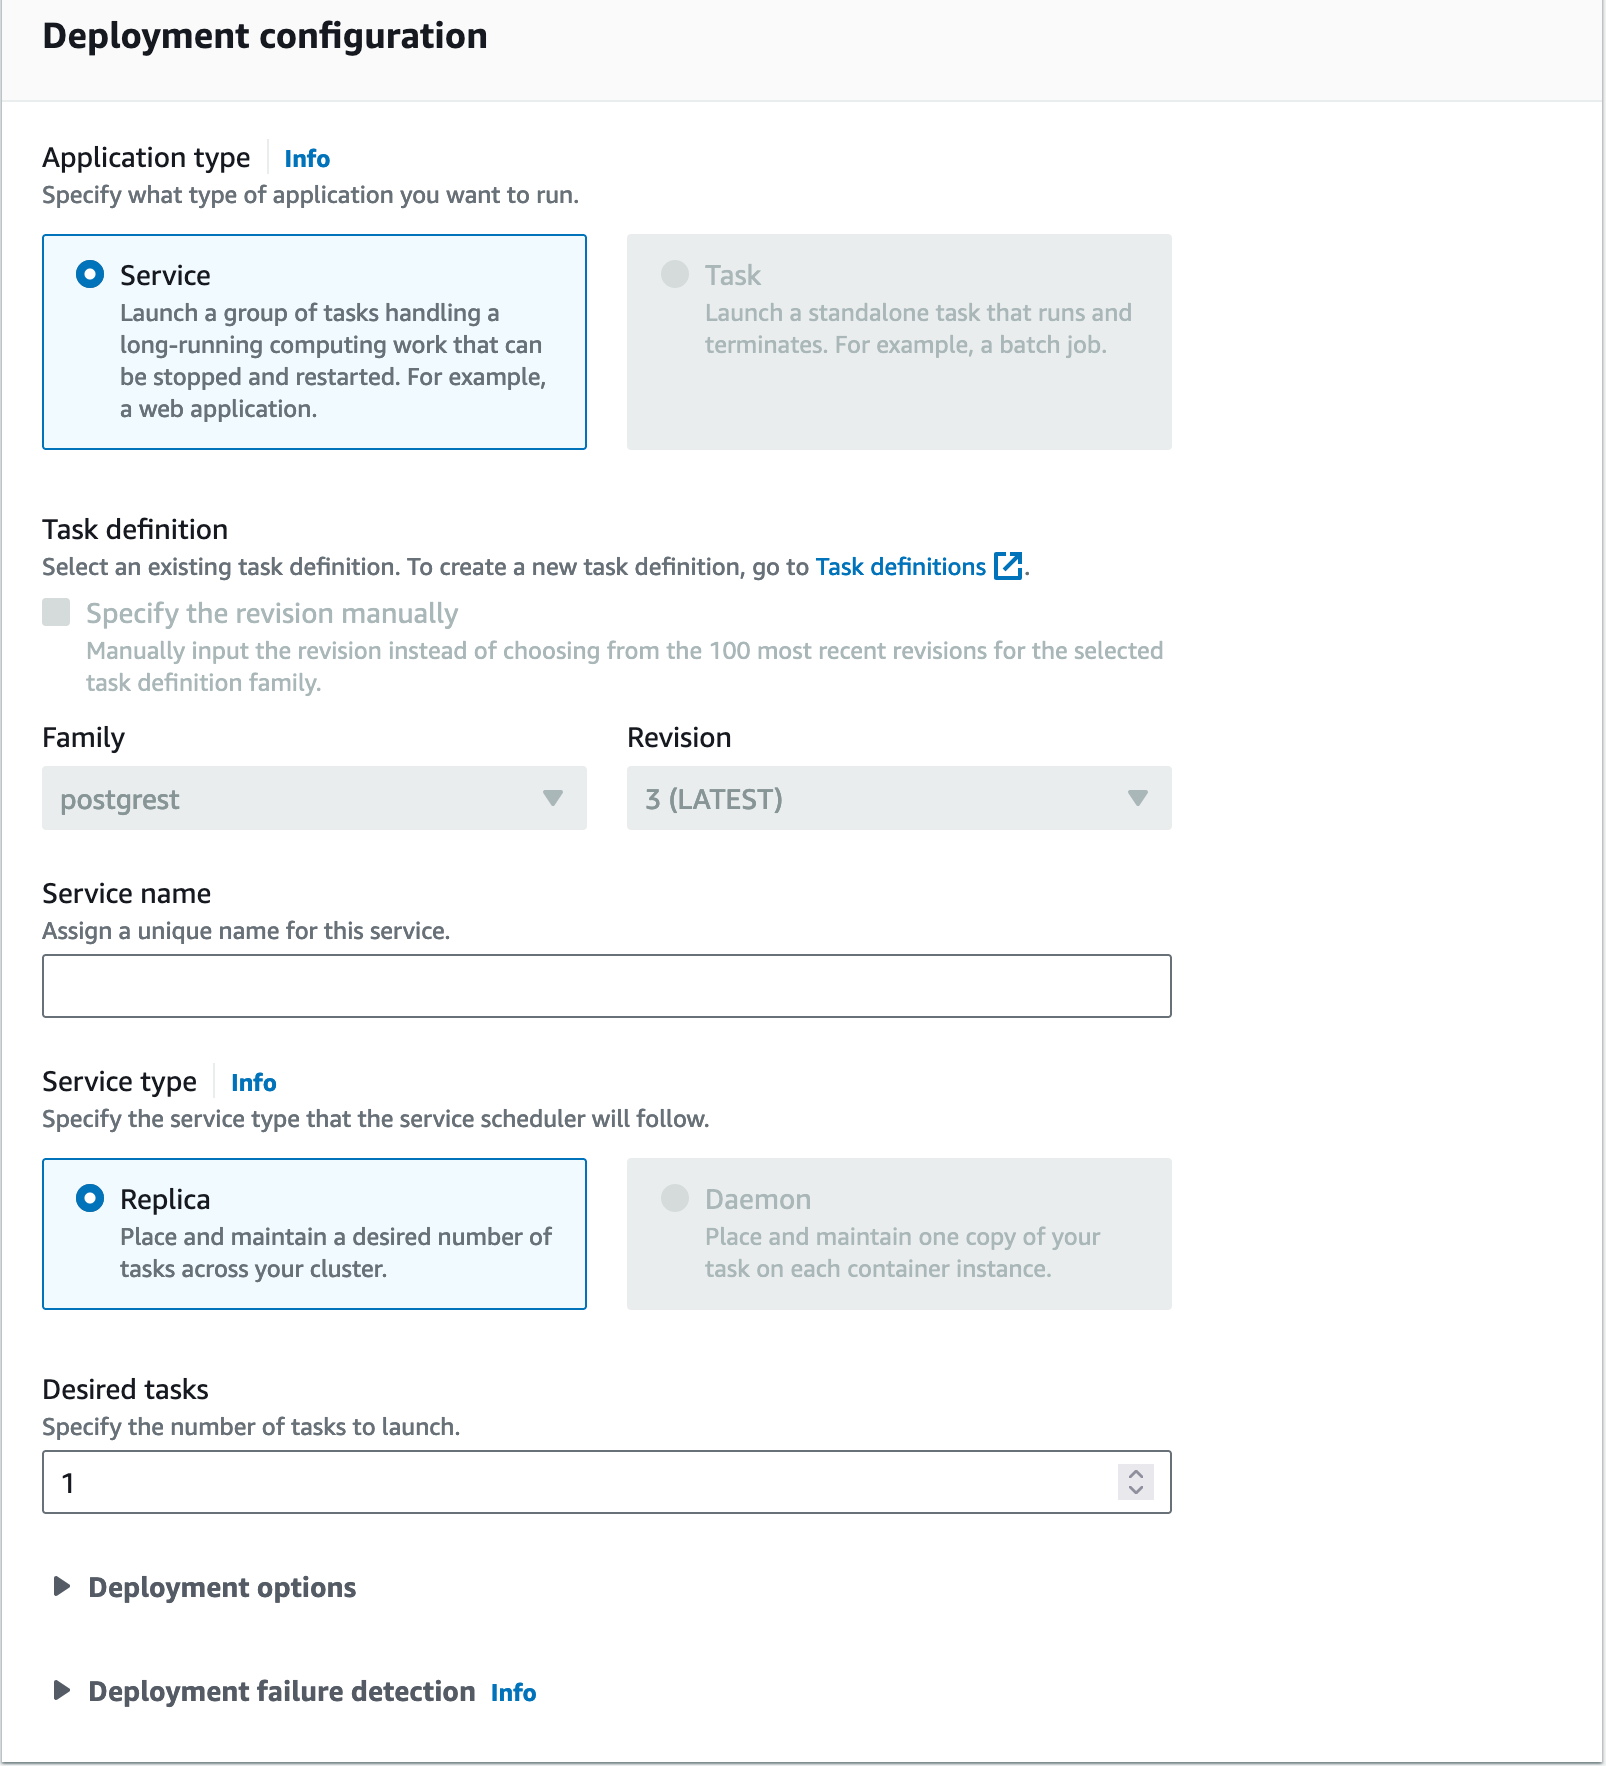Enable Specify the revision manually checkbox
1606x1766 pixels.
point(56,612)
